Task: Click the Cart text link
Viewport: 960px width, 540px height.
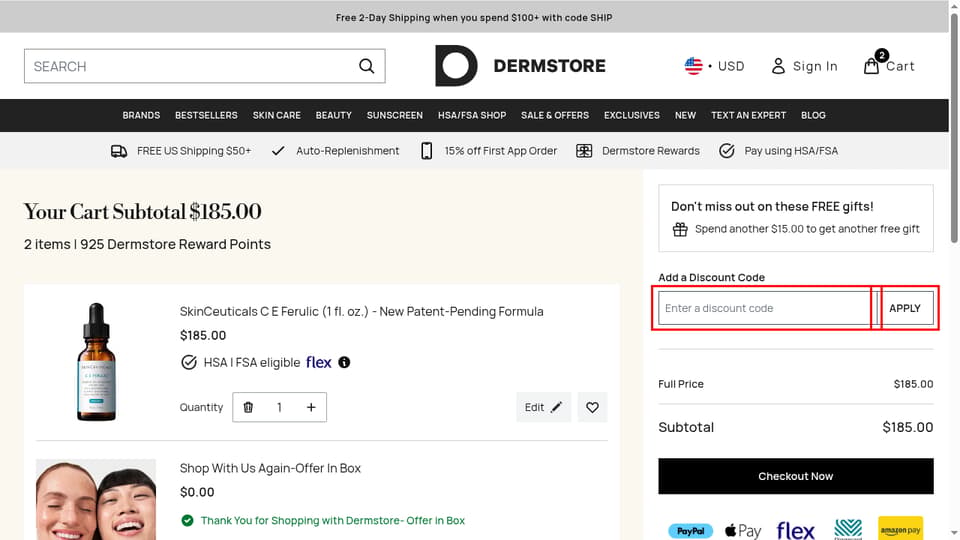Action: pos(900,66)
